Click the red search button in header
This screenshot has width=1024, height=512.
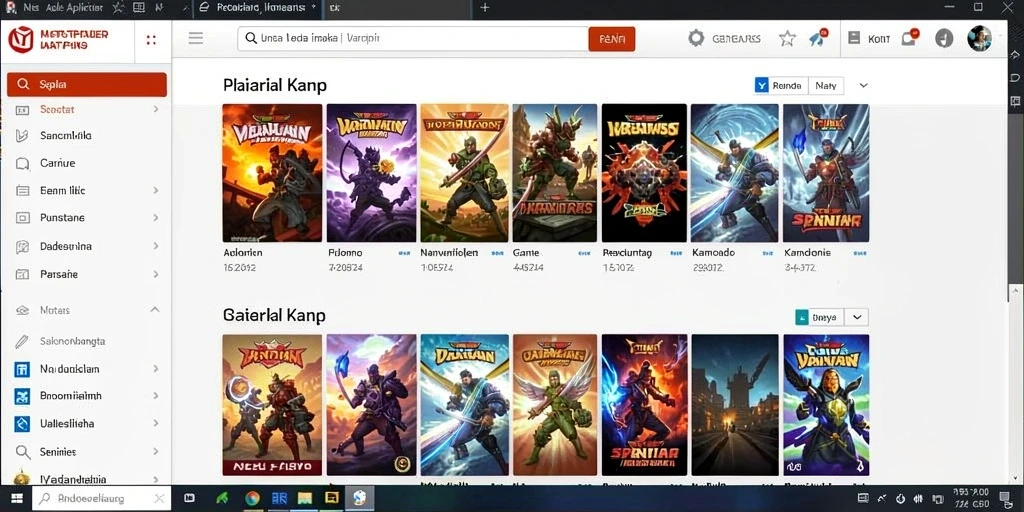click(x=612, y=39)
